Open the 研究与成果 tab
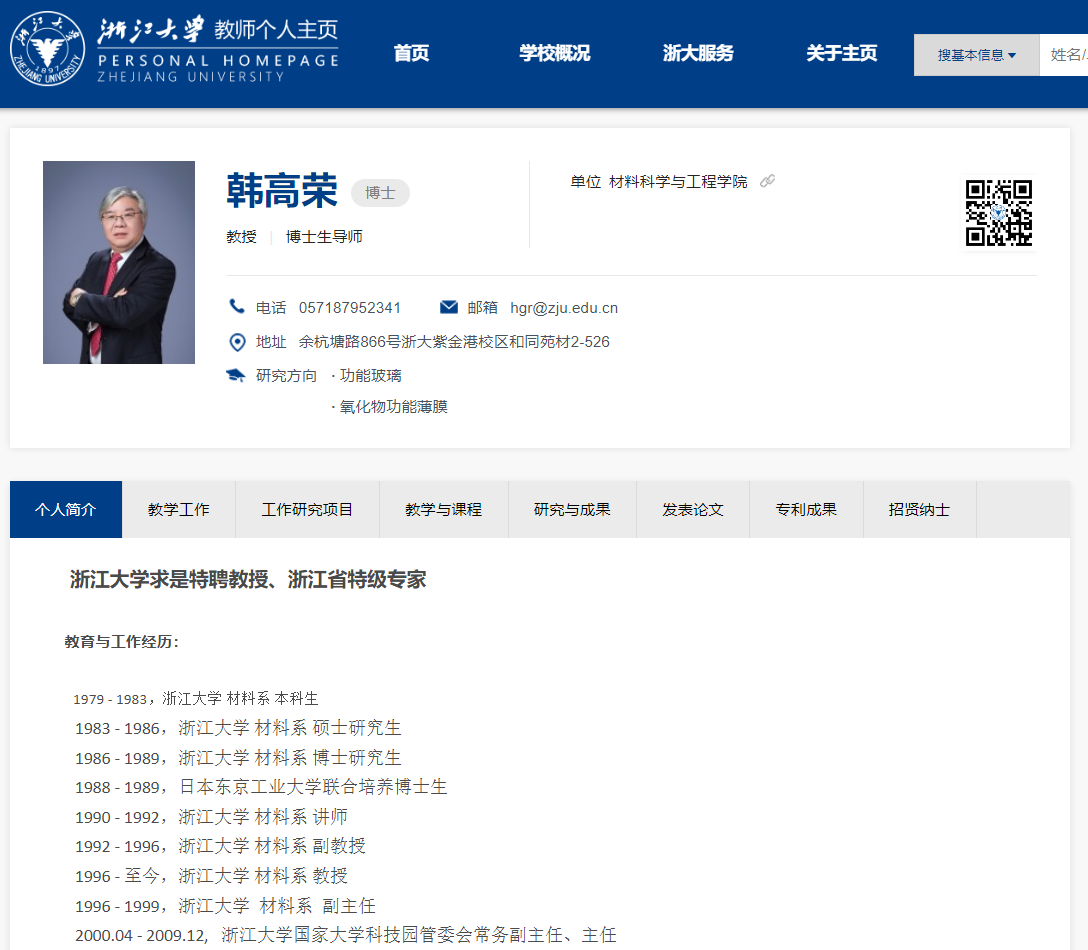 pyautogui.click(x=572, y=509)
